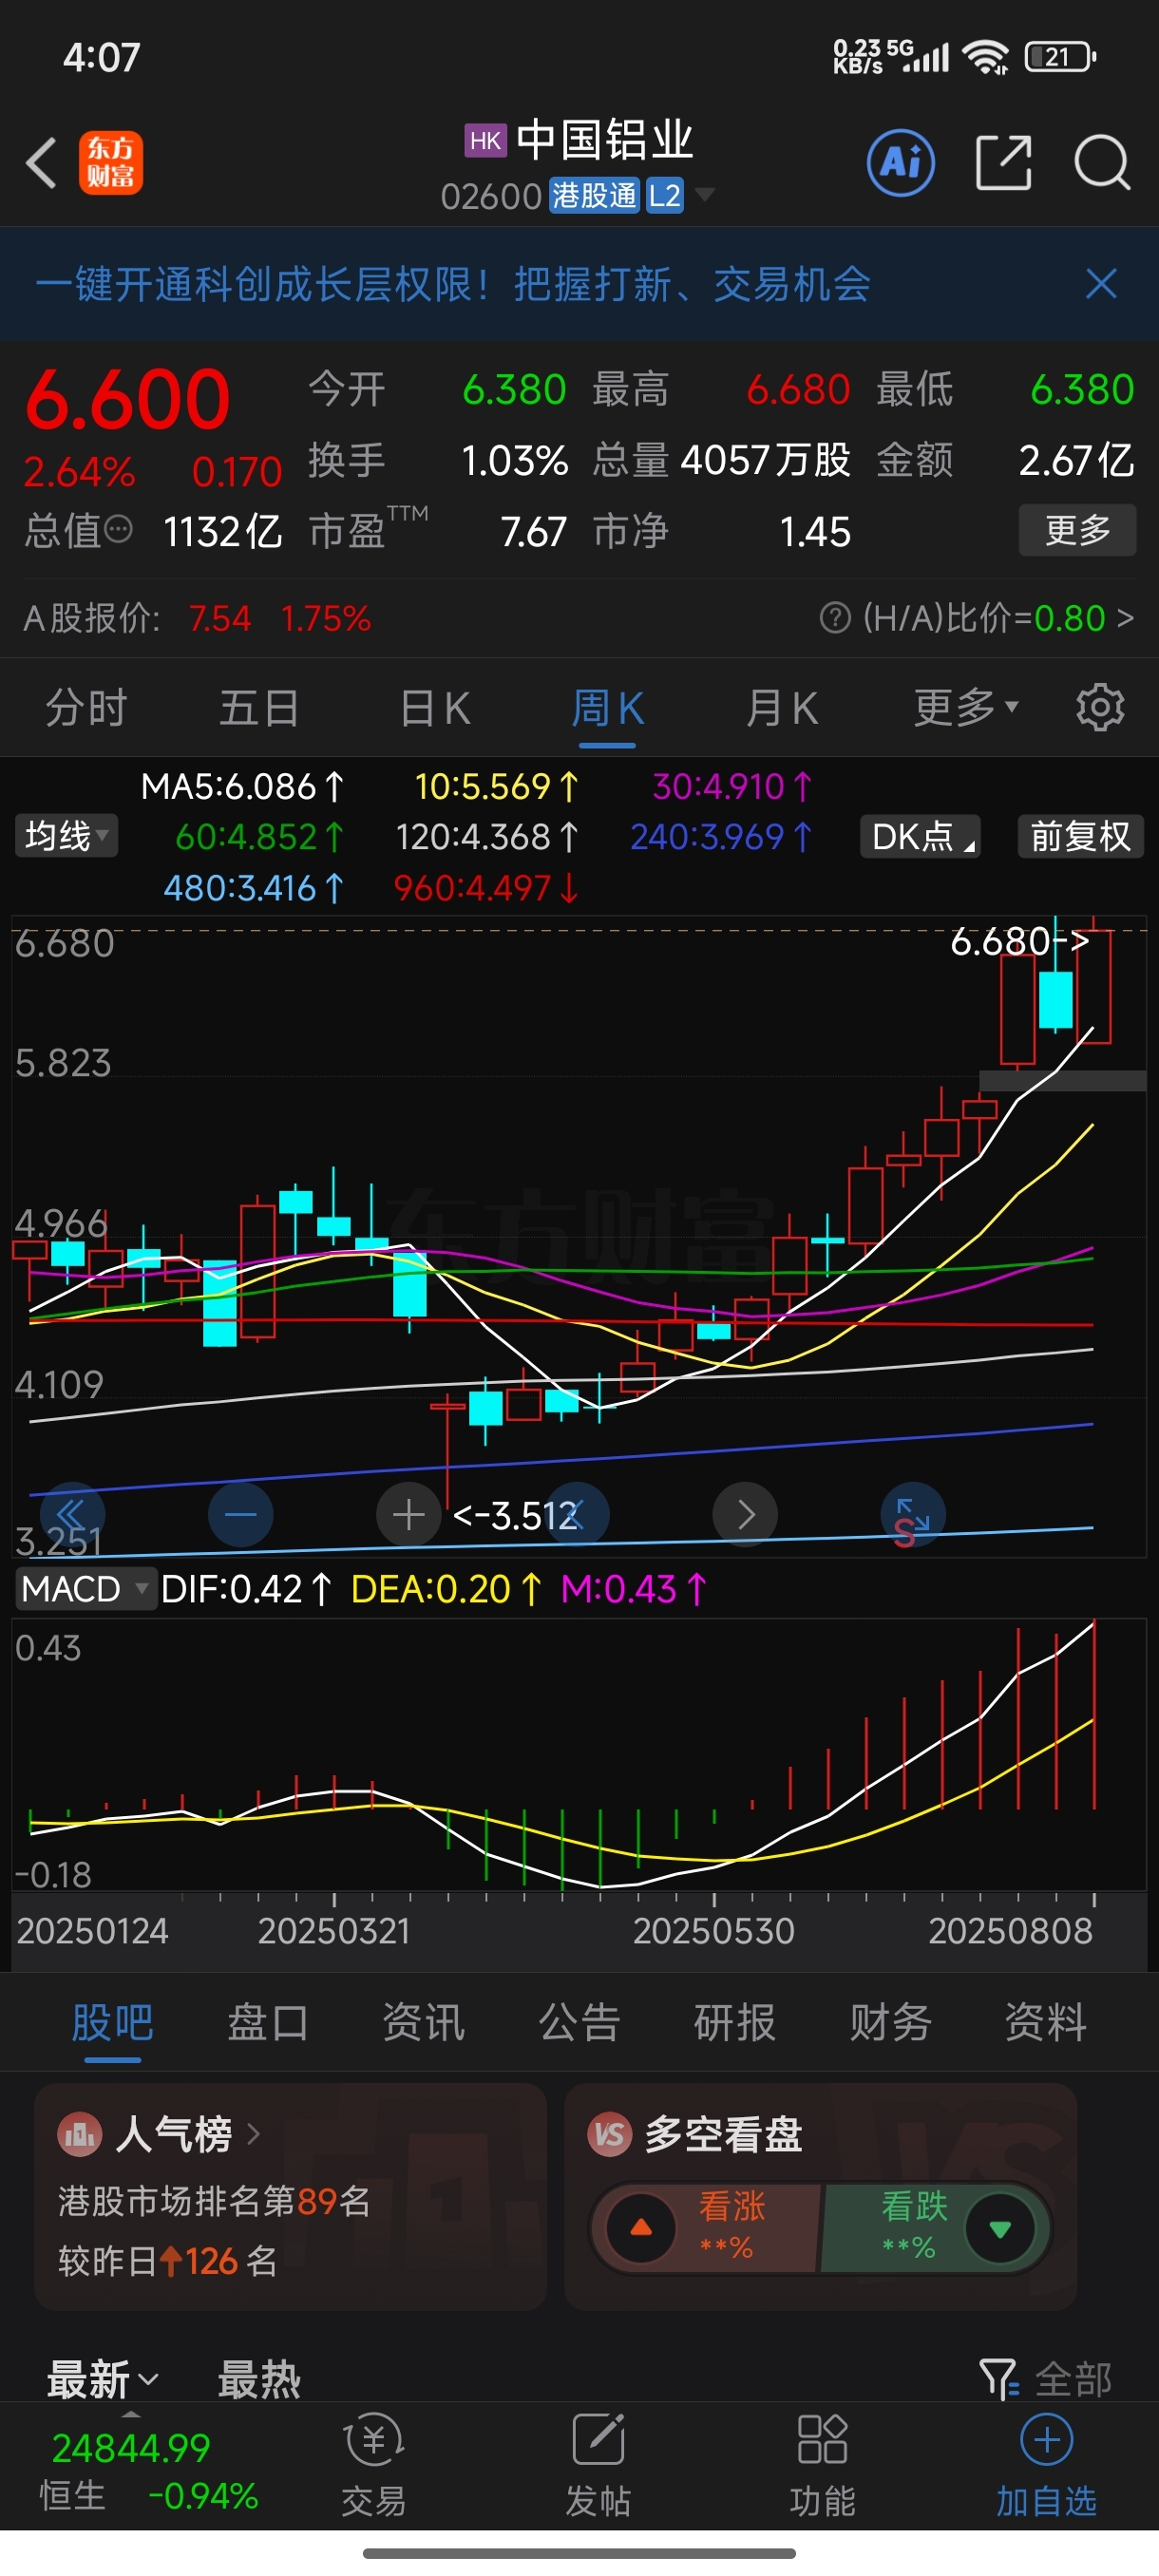
Task: Tap the H/A比价 help question icon
Action: tap(834, 618)
